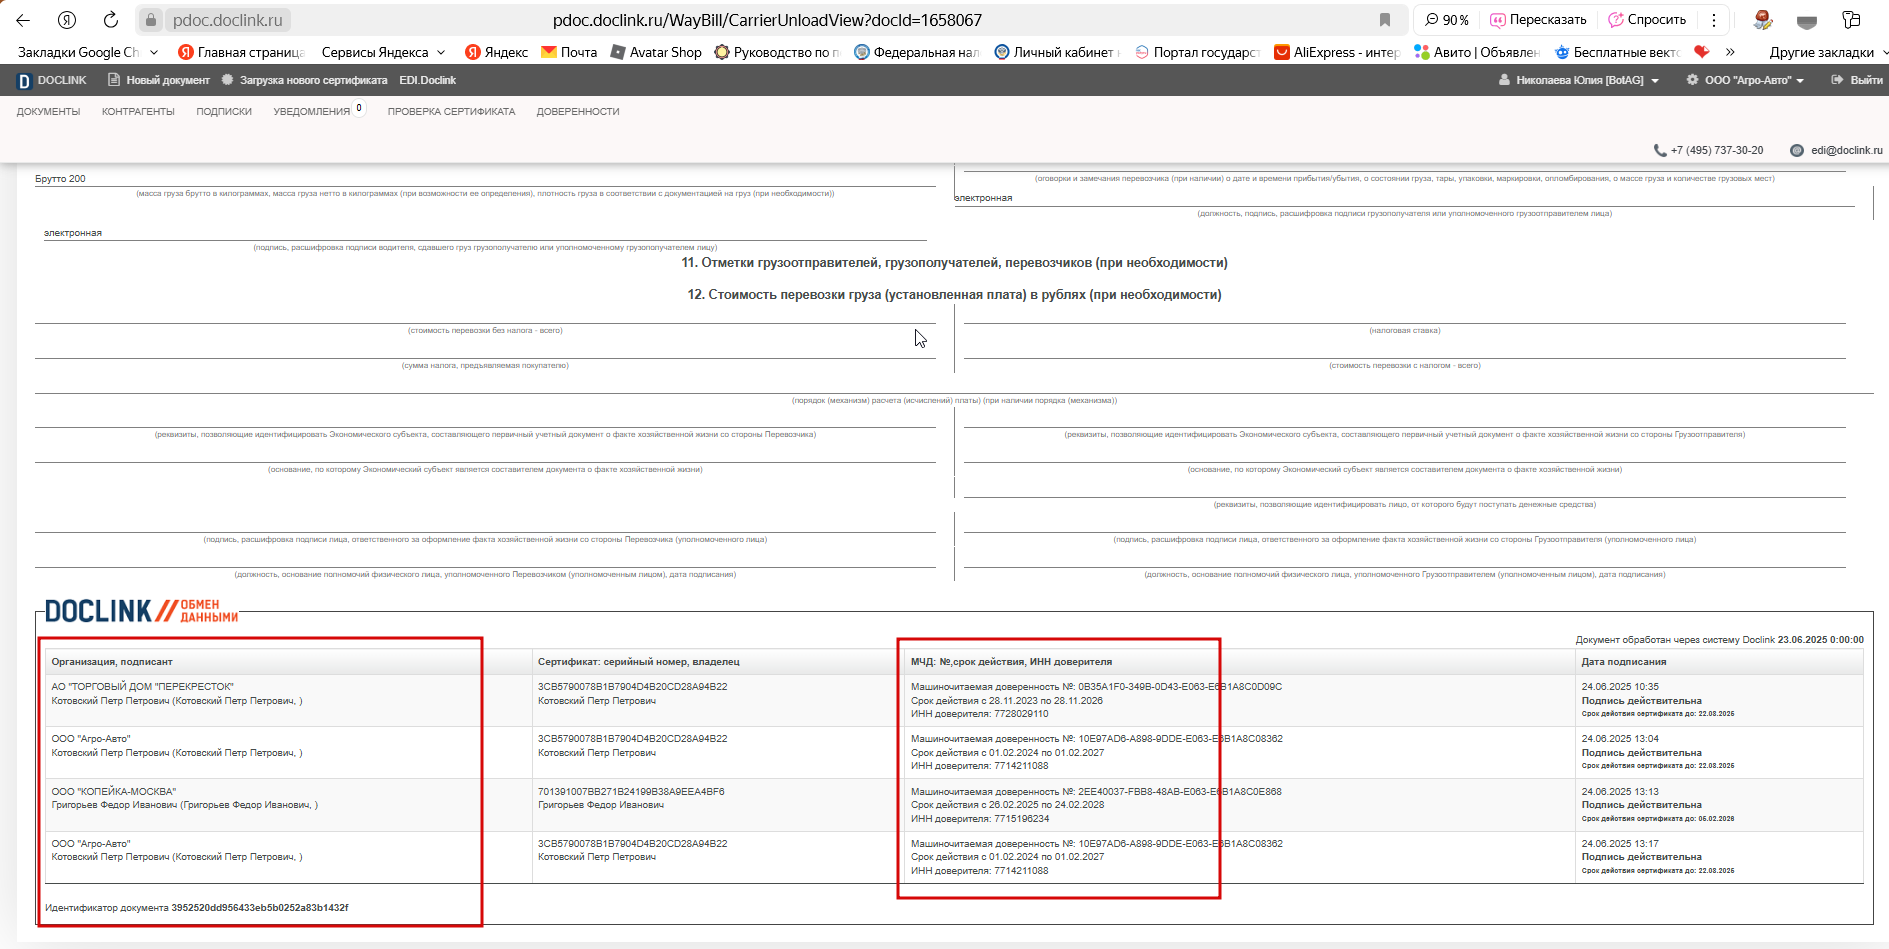
Task: Expand the Сервисы Яндекса bookmark folder
Action: coord(383,52)
